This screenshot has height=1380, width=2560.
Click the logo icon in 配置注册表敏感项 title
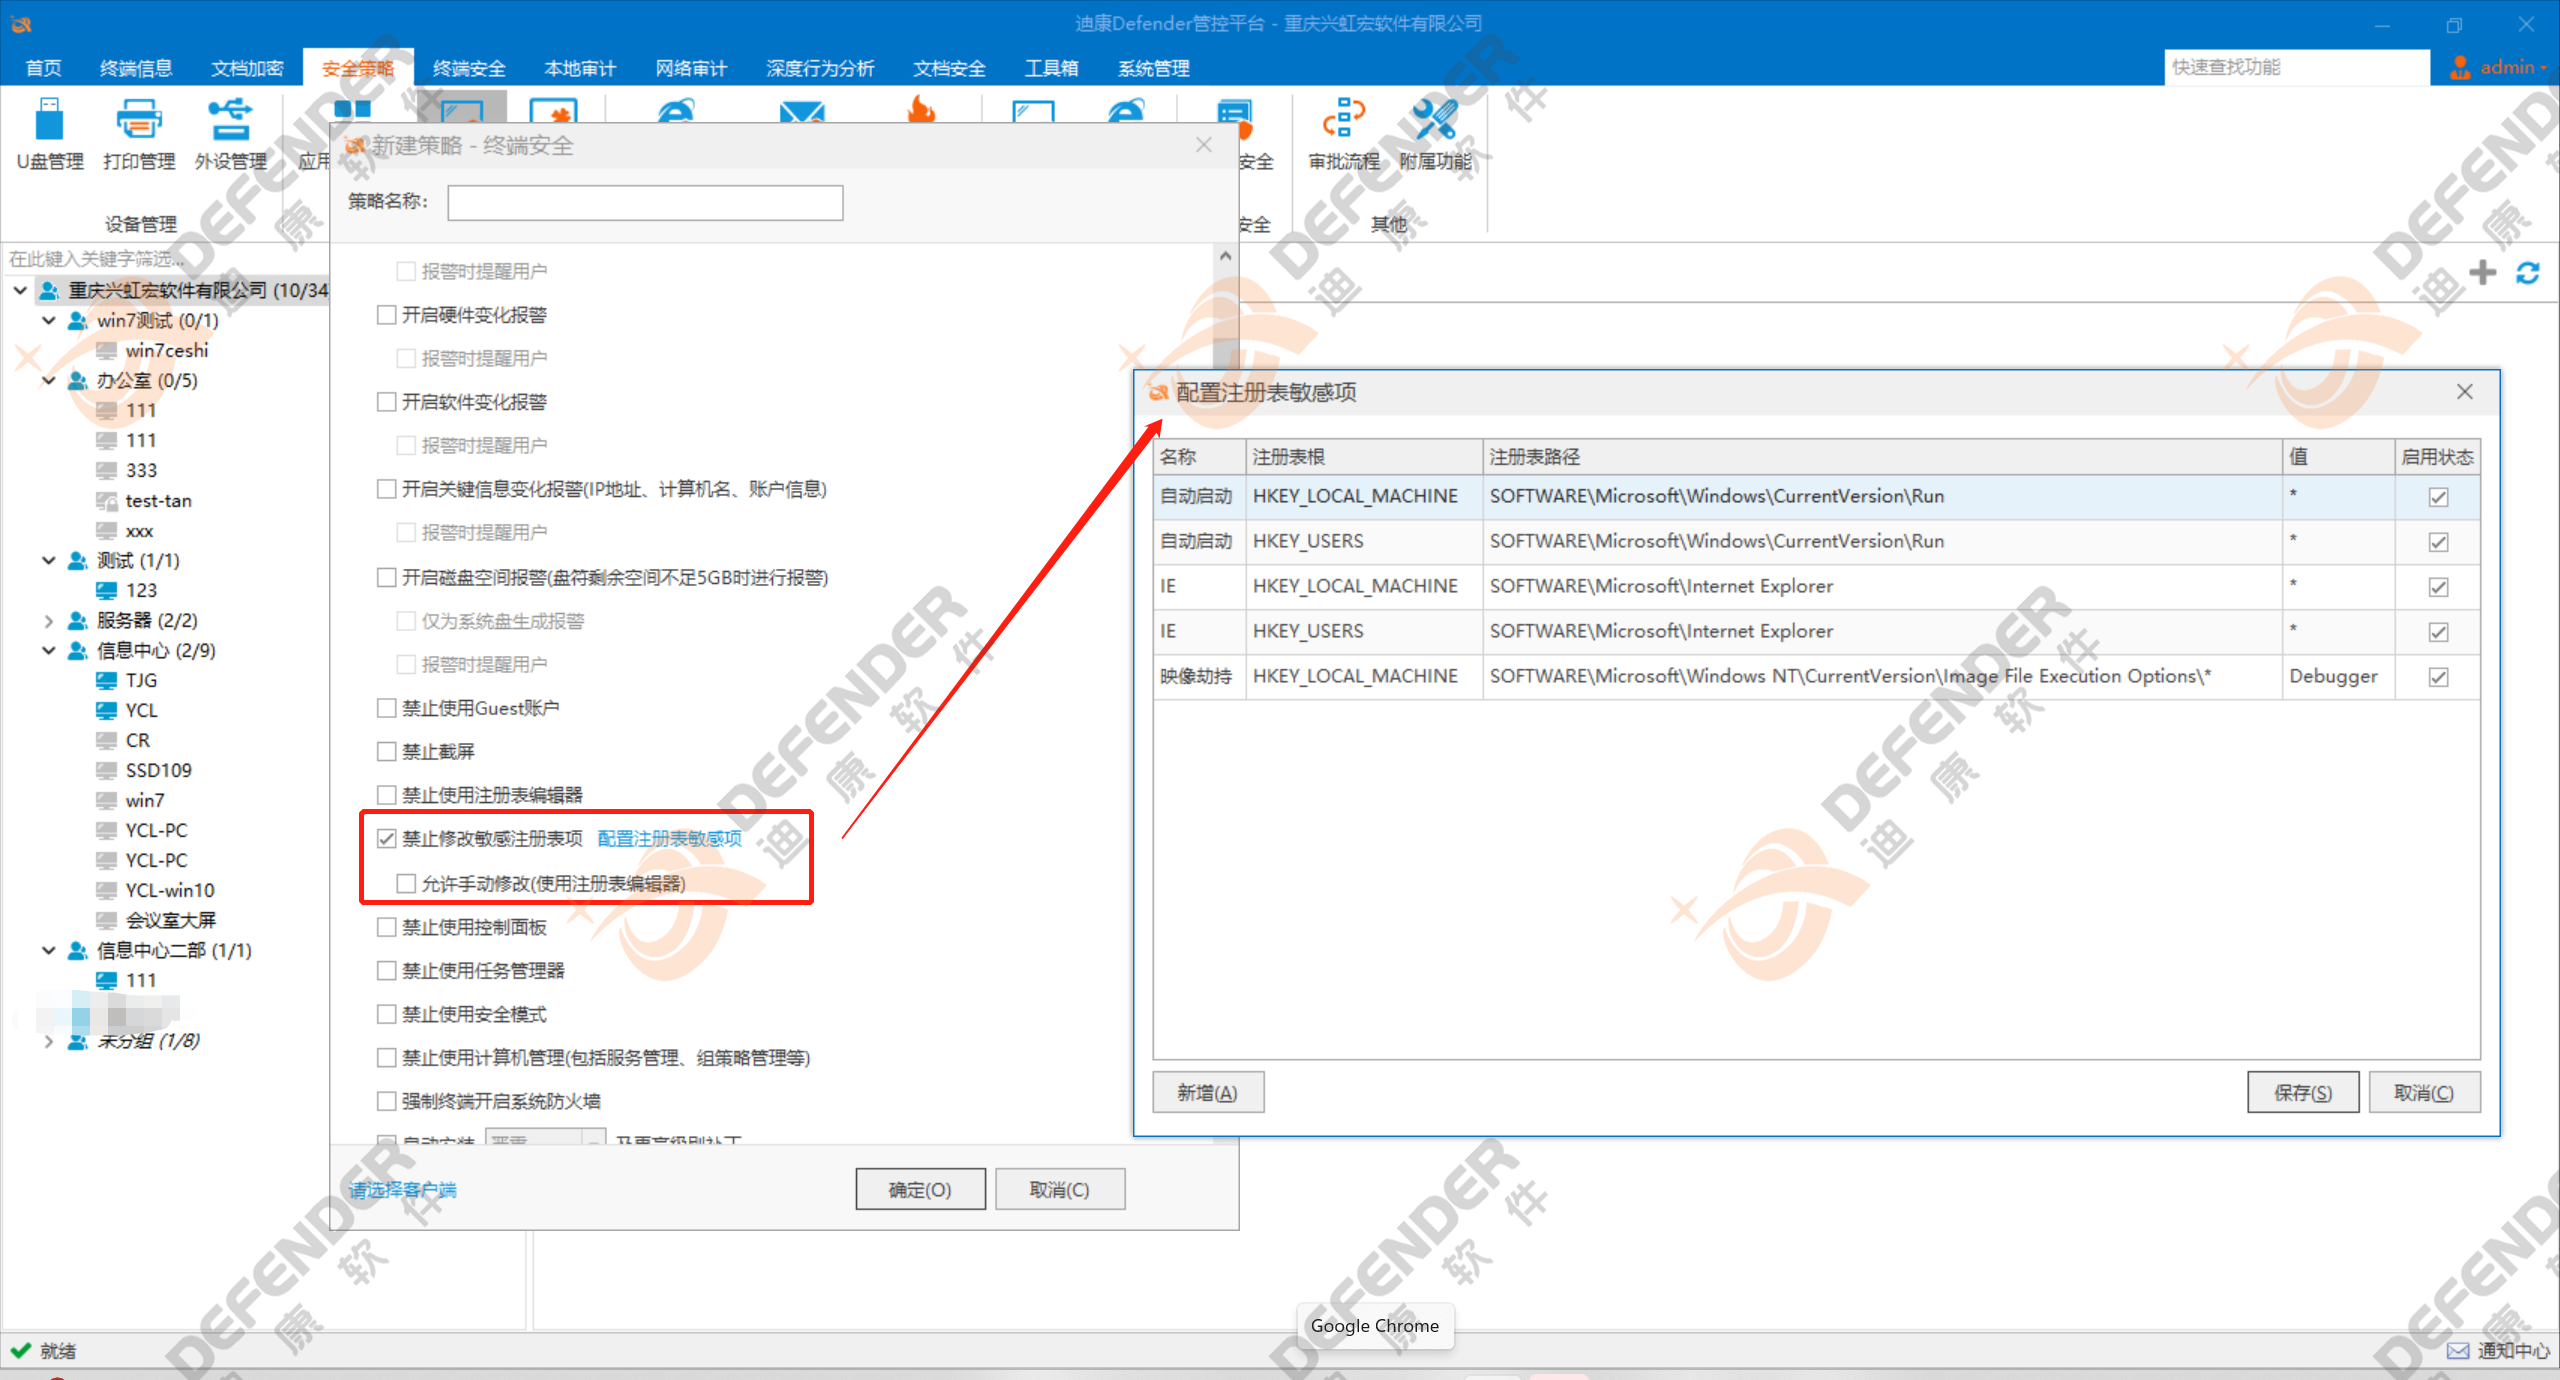(x=1158, y=393)
